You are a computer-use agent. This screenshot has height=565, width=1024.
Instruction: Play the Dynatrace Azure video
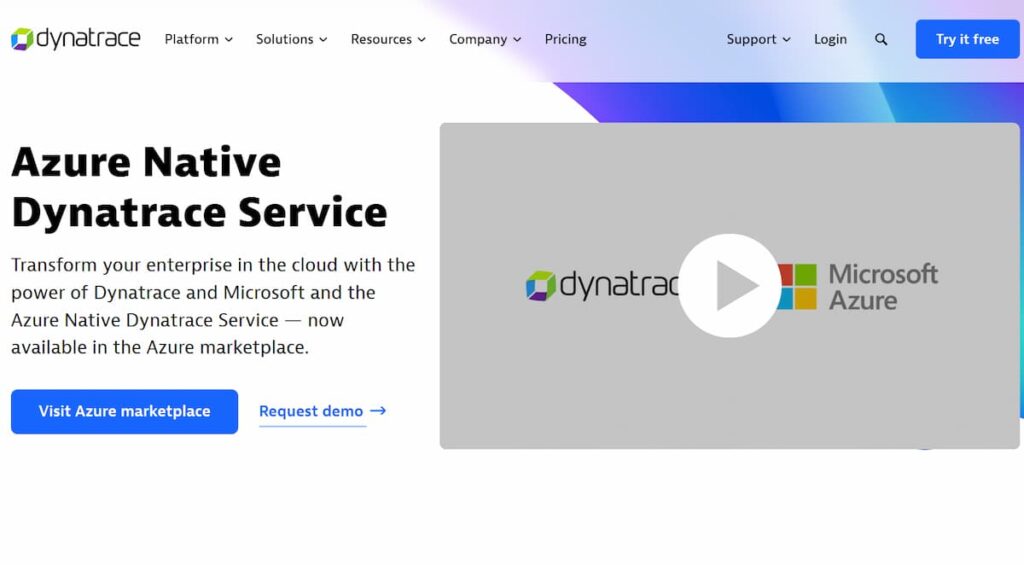click(x=729, y=285)
